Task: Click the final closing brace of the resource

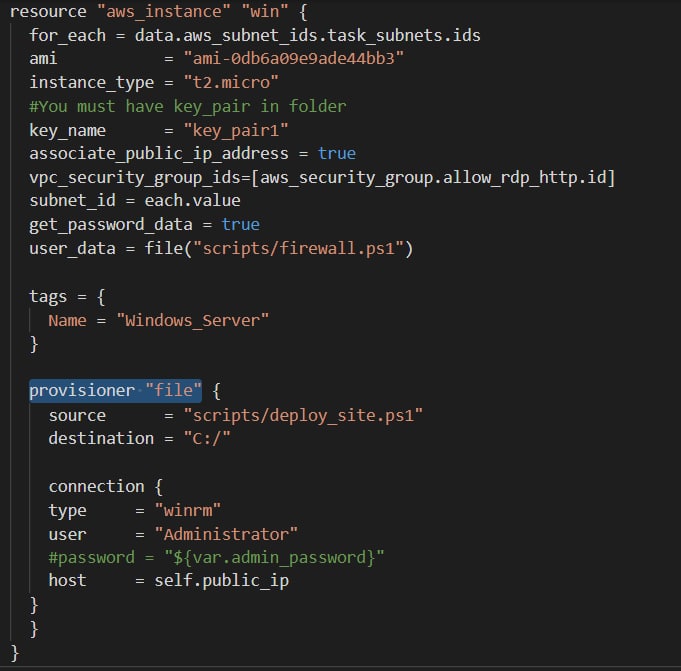Action: tap(14, 653)
